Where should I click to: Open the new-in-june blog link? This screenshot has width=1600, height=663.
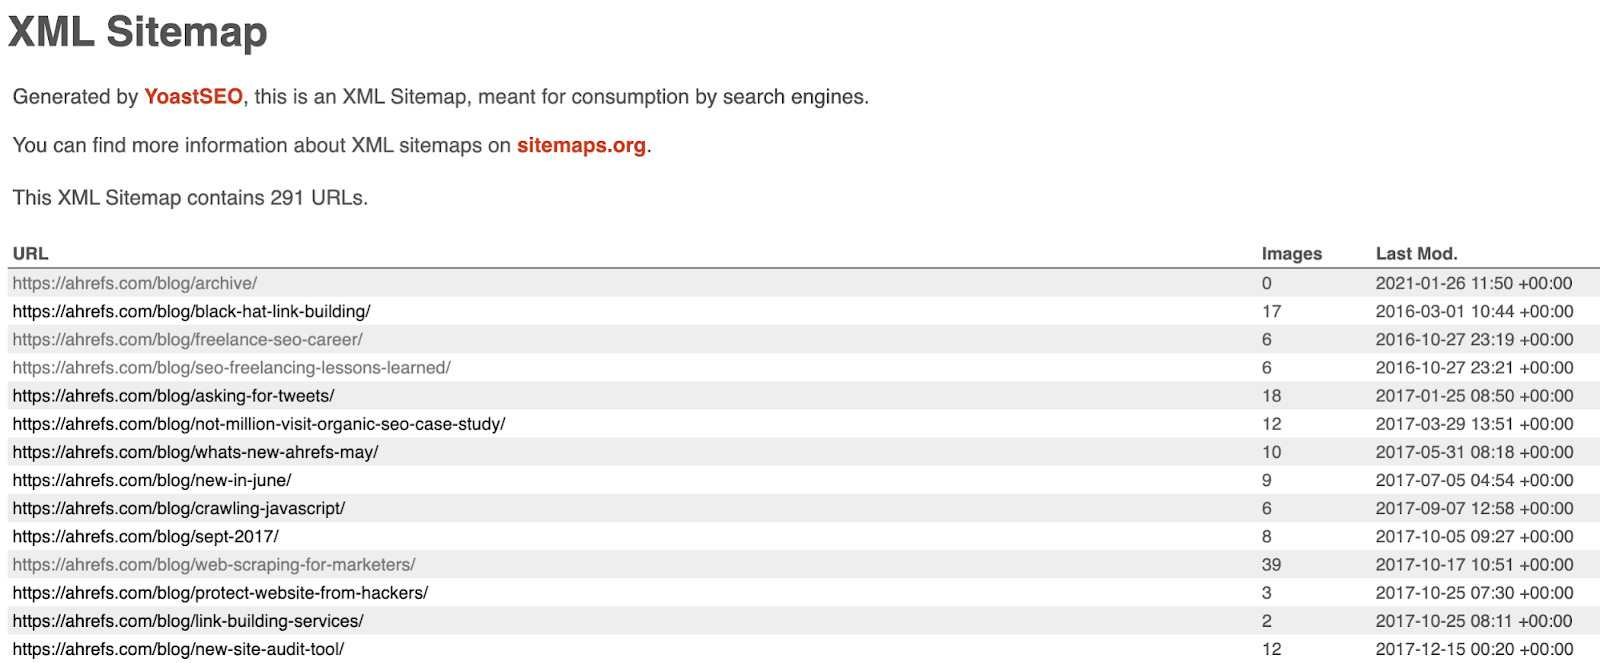point(152,480)
